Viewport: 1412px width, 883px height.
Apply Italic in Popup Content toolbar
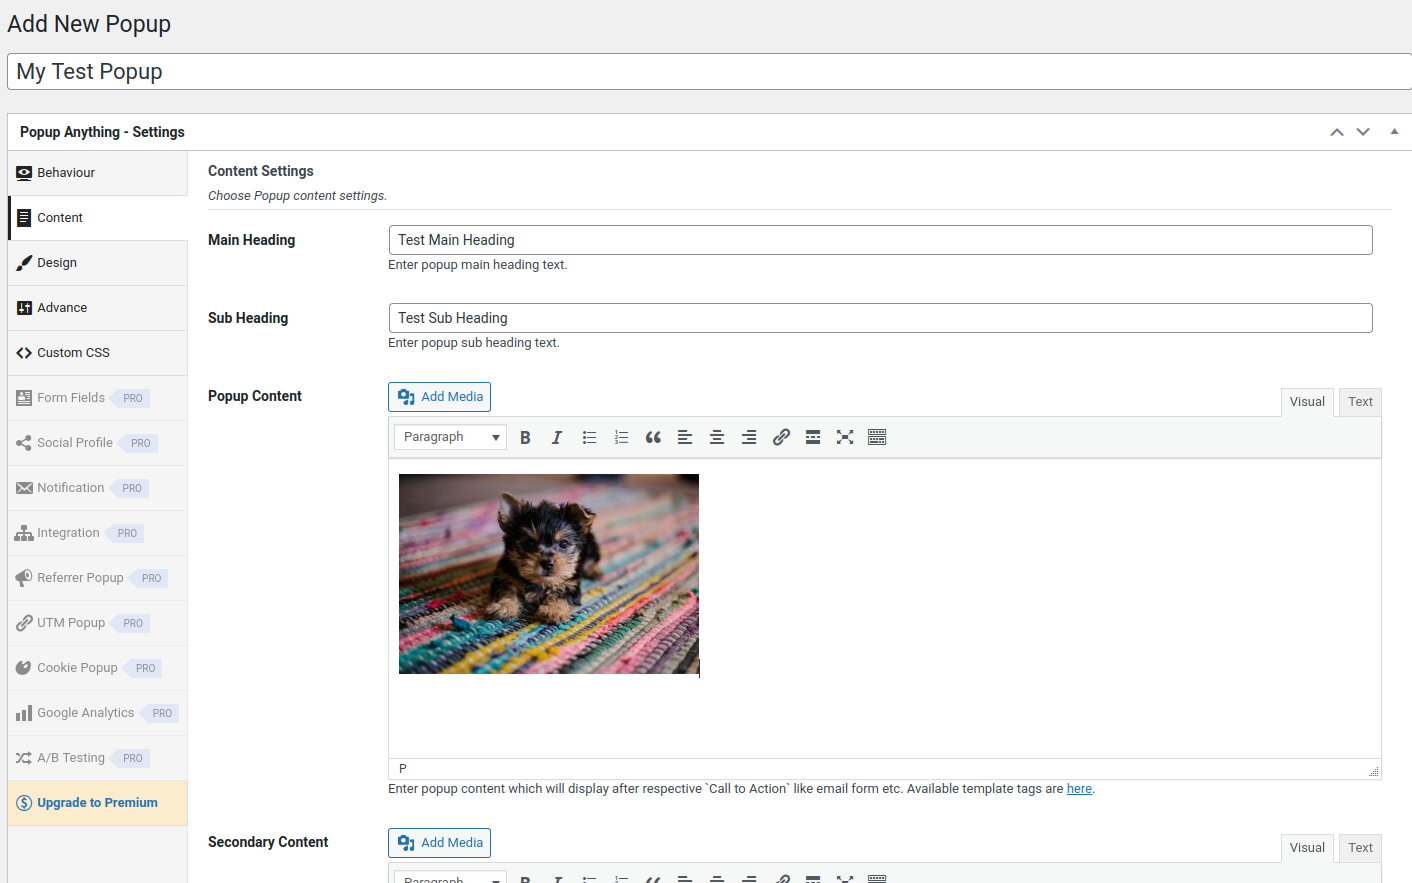pos(557,437)
